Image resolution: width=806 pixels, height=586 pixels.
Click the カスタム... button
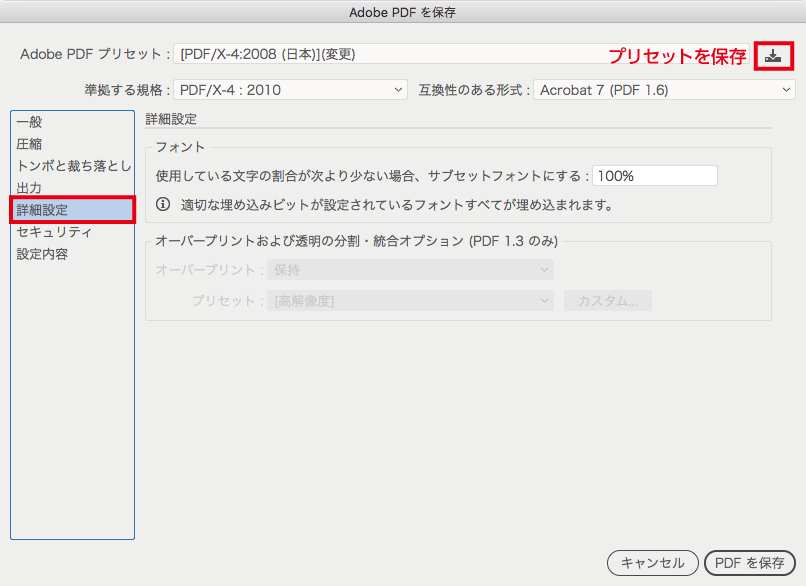point(608,301)
